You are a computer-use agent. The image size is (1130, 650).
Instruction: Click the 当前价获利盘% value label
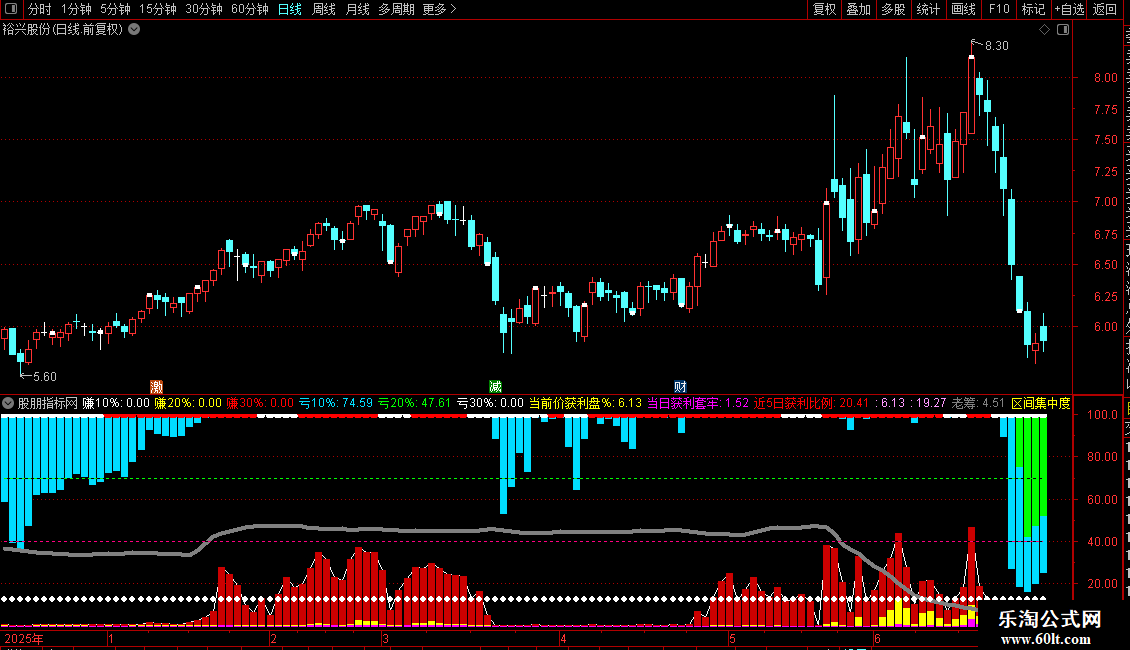(x=585, y=404)
